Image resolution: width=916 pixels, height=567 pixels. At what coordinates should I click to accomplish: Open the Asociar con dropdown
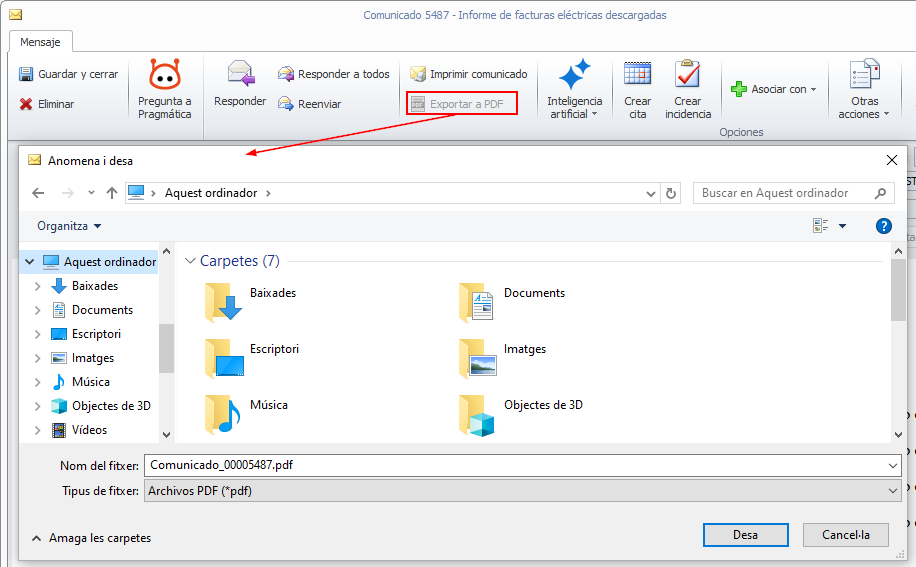tap(773, 89)
